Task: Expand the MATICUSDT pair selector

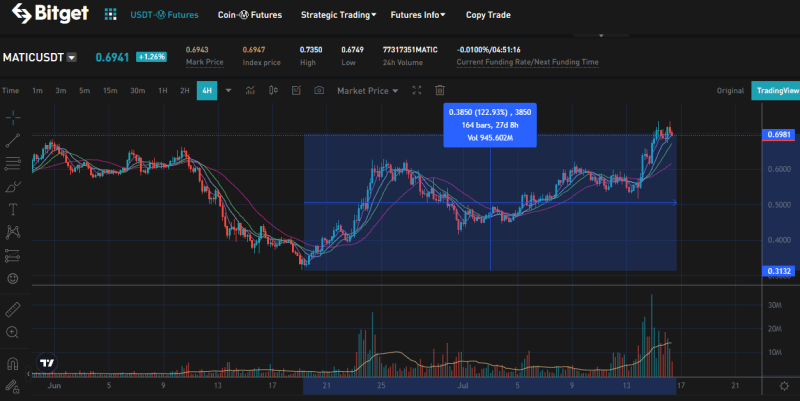Action: 72,57
